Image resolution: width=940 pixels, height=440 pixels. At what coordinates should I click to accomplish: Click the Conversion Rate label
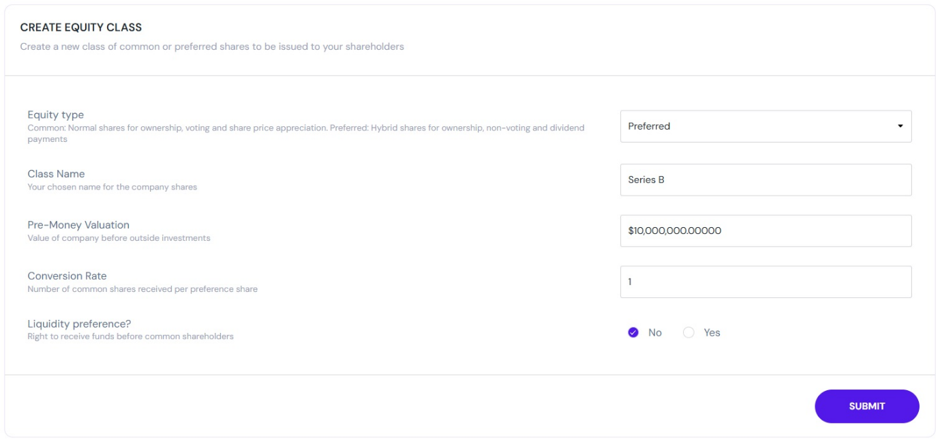point(67,276)
